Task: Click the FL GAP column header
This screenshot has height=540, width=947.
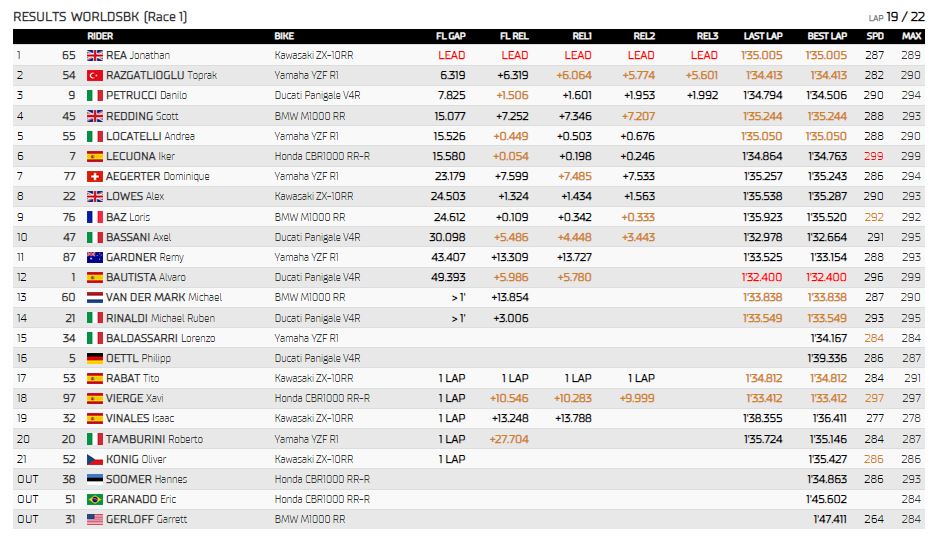Action: [451, 36]
